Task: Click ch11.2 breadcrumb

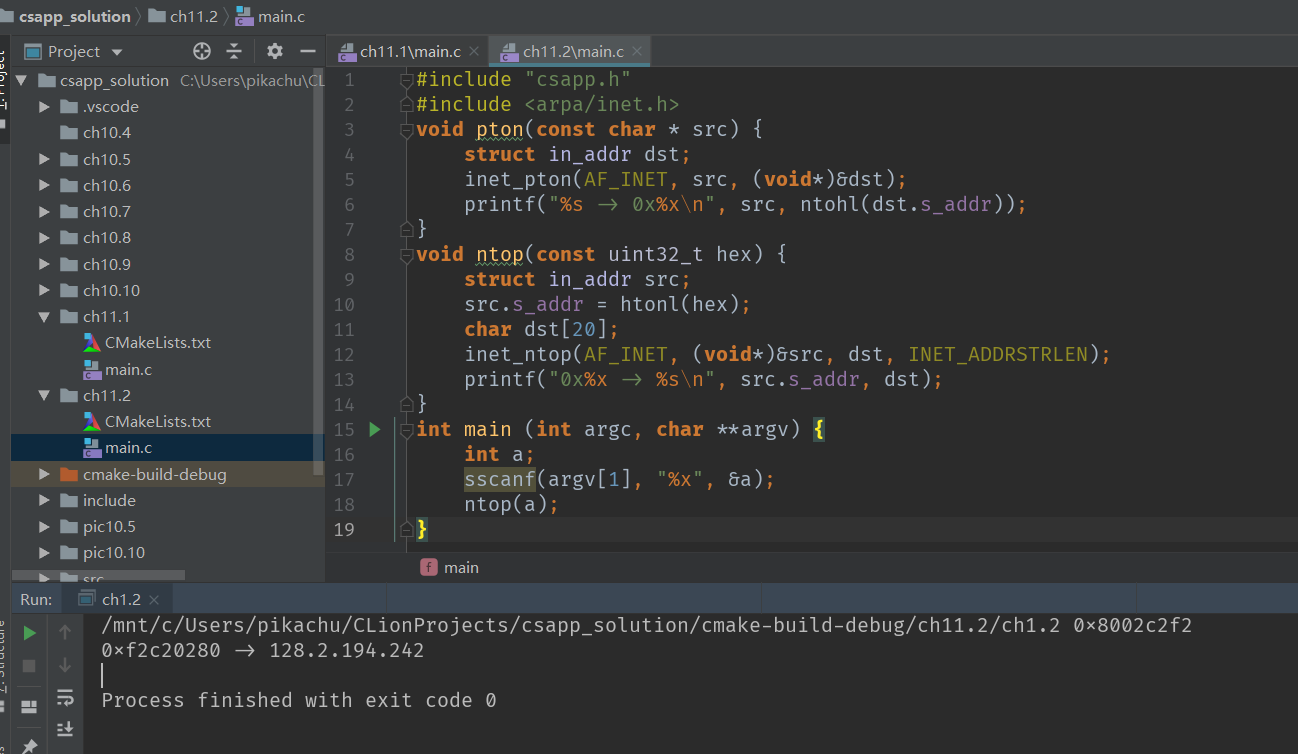Action: pyautogui.click(x=182, y=16)
